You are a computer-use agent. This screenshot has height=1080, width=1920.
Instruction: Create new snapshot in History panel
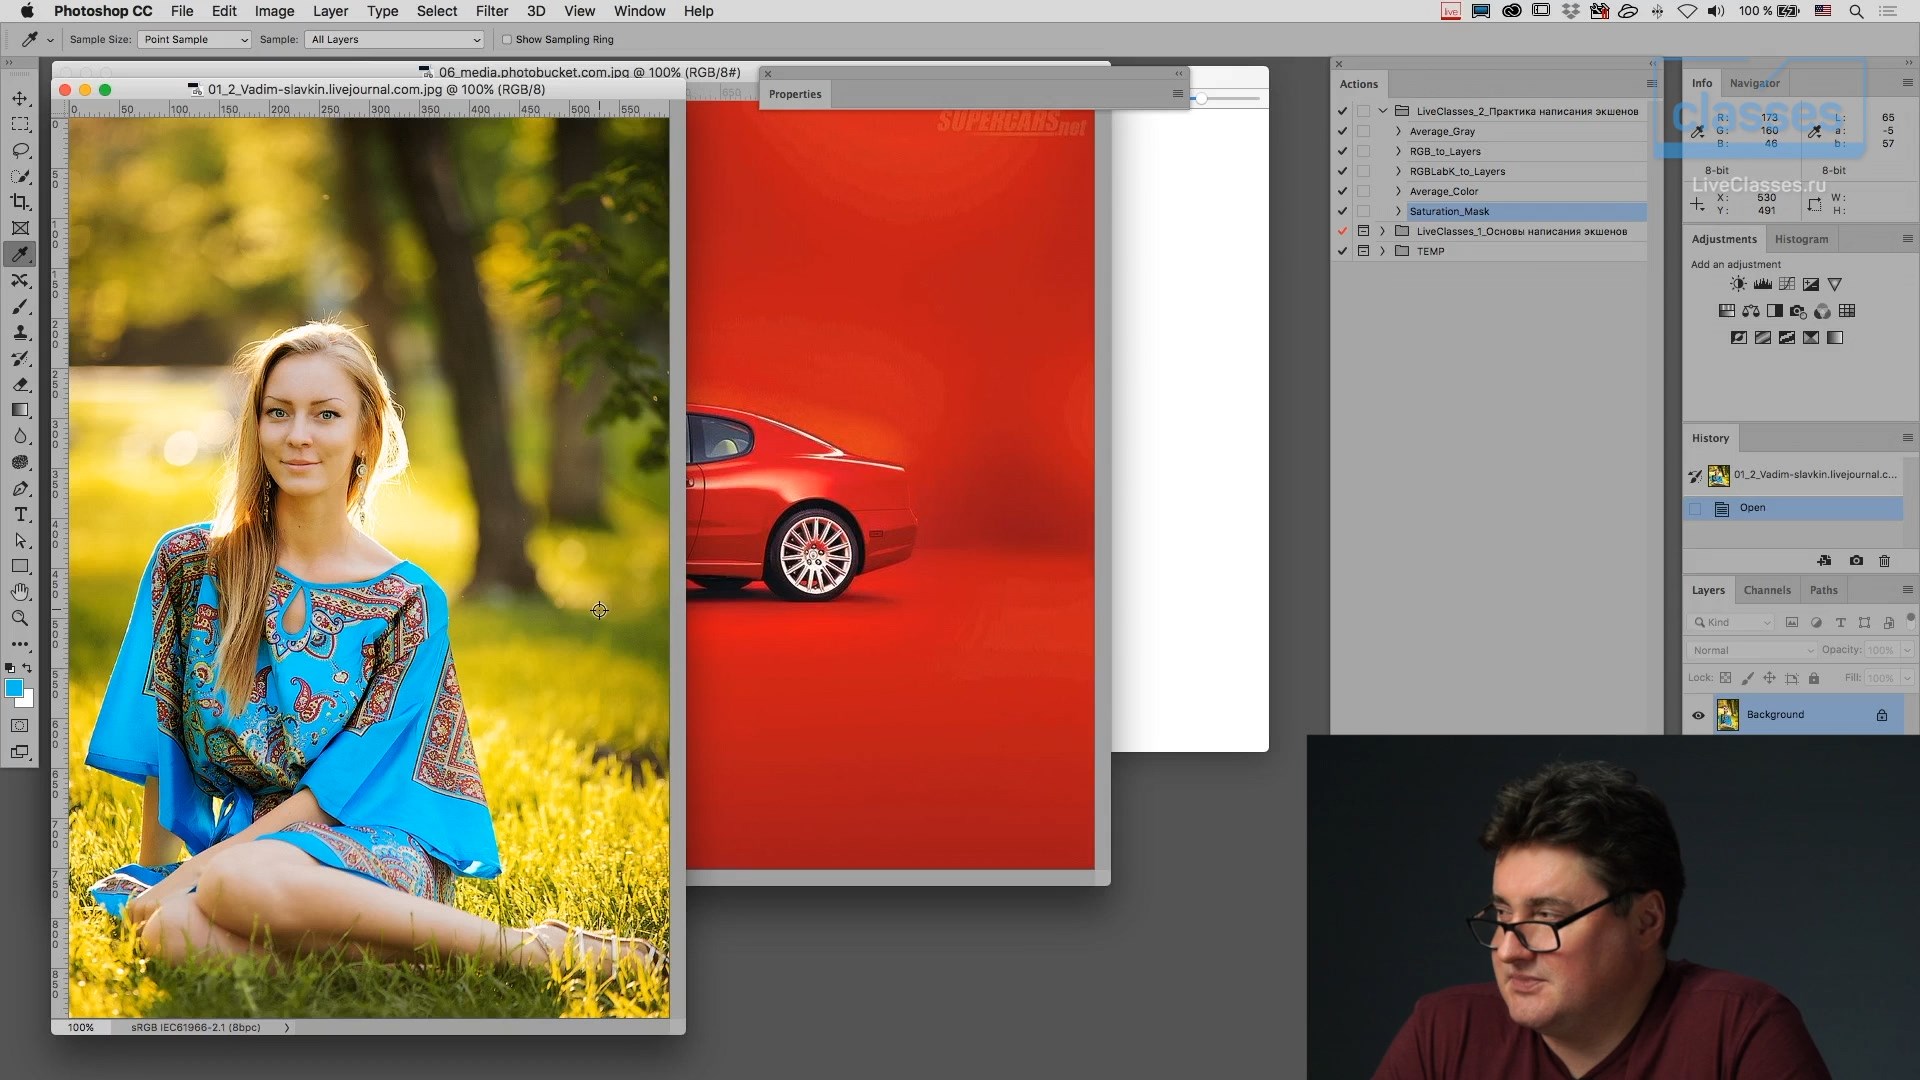(1856, 561)
